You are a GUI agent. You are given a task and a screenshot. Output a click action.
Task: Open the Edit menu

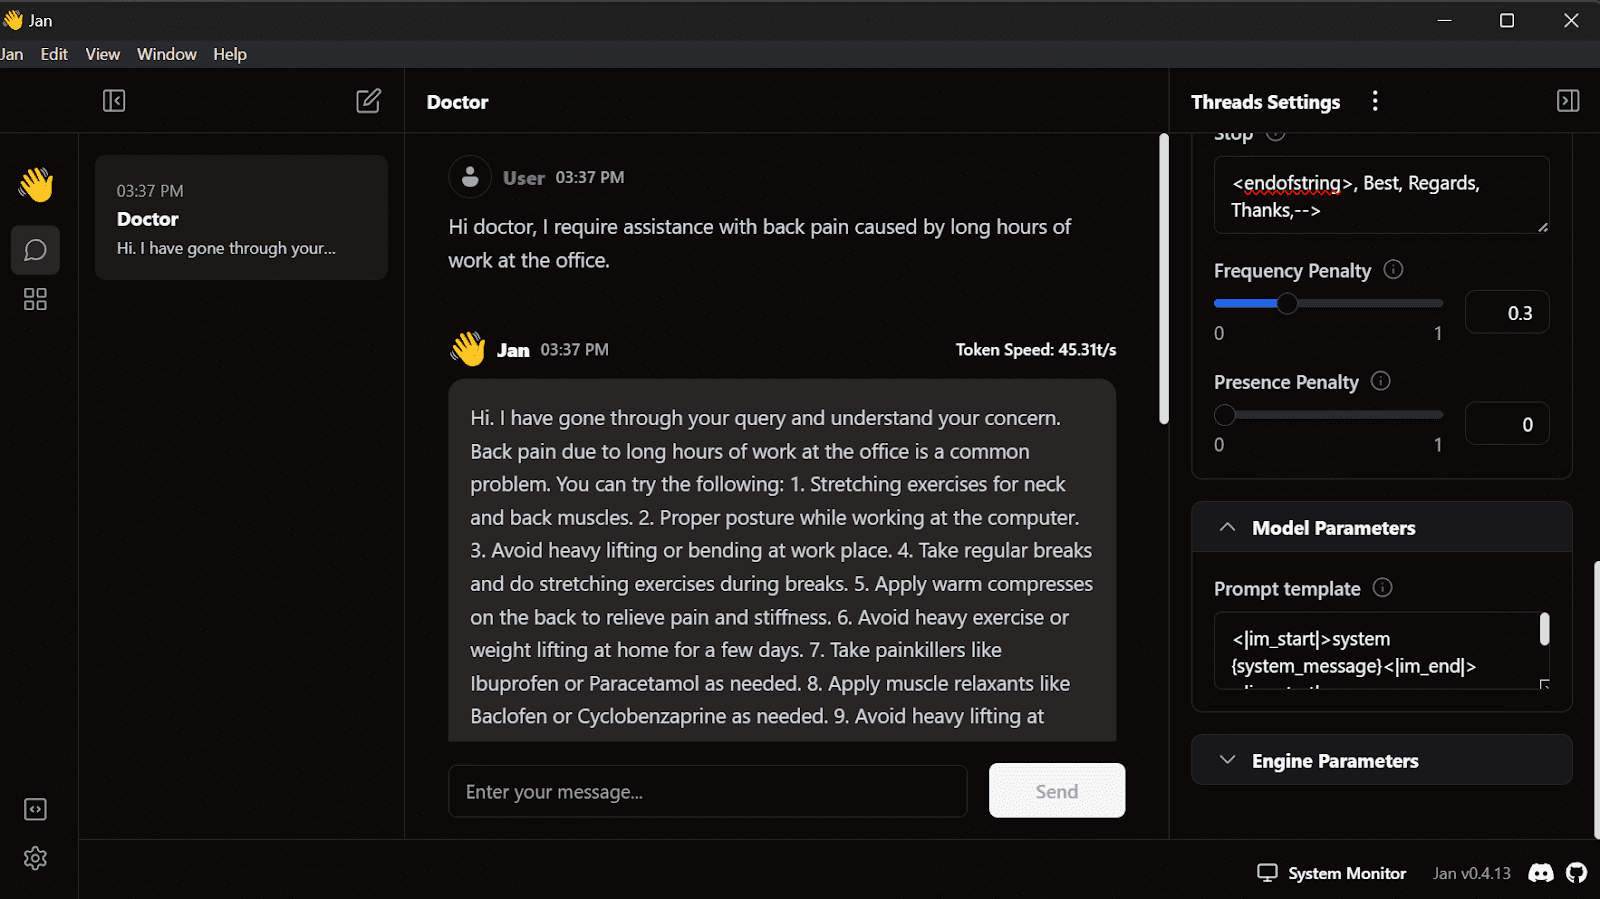pos(54,54)
